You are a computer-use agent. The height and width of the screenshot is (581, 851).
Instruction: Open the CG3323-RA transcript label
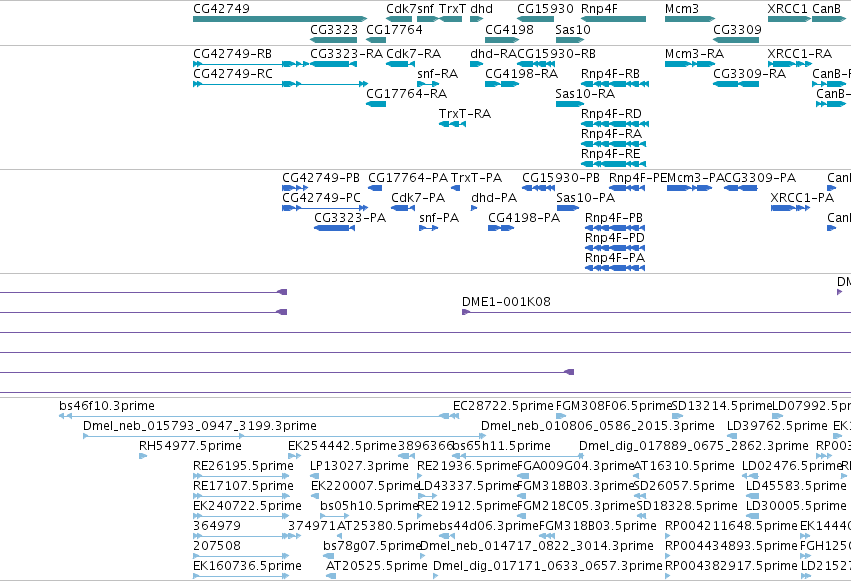[x=346, y=54]
